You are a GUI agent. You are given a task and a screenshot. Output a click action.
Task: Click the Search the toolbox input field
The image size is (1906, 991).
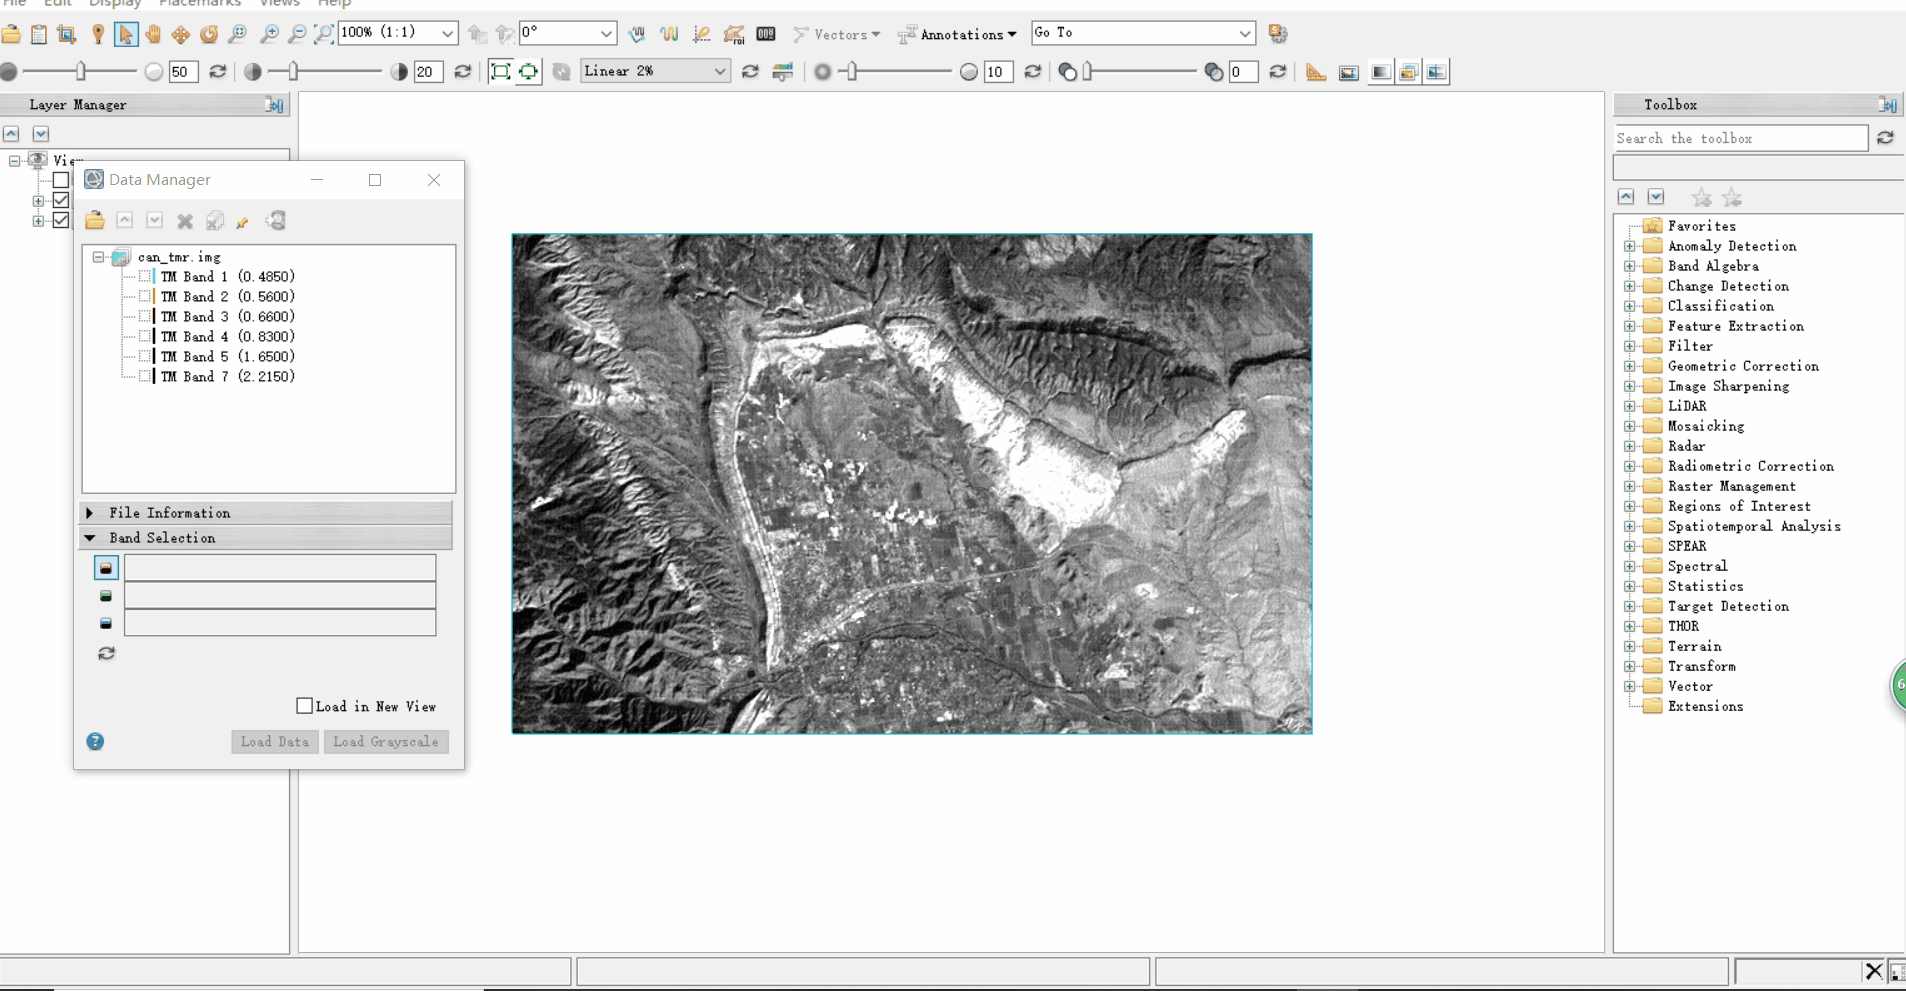click(x=1741, y=138)
